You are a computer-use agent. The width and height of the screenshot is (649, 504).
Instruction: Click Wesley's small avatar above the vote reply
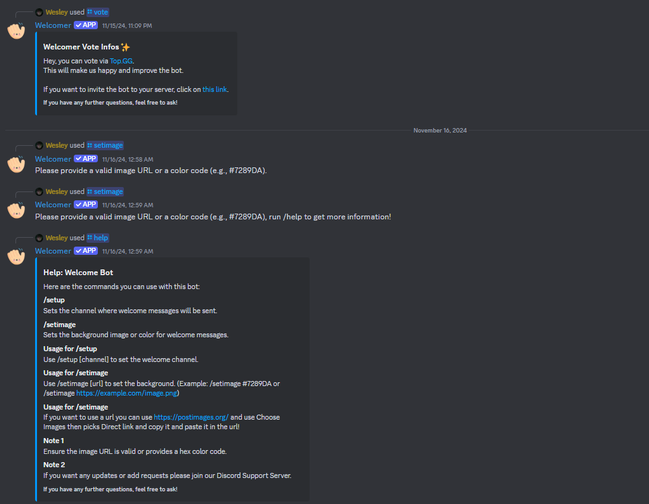coord(39,12)
